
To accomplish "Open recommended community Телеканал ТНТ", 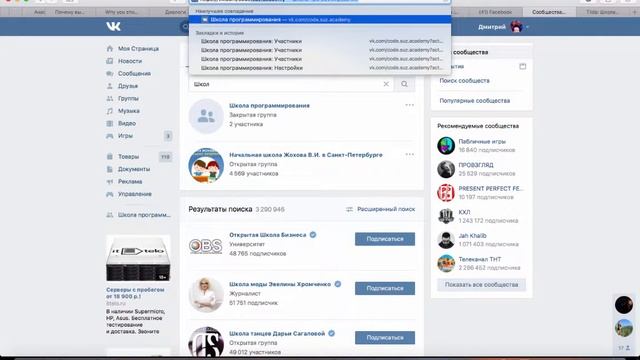I will [480, 259].
